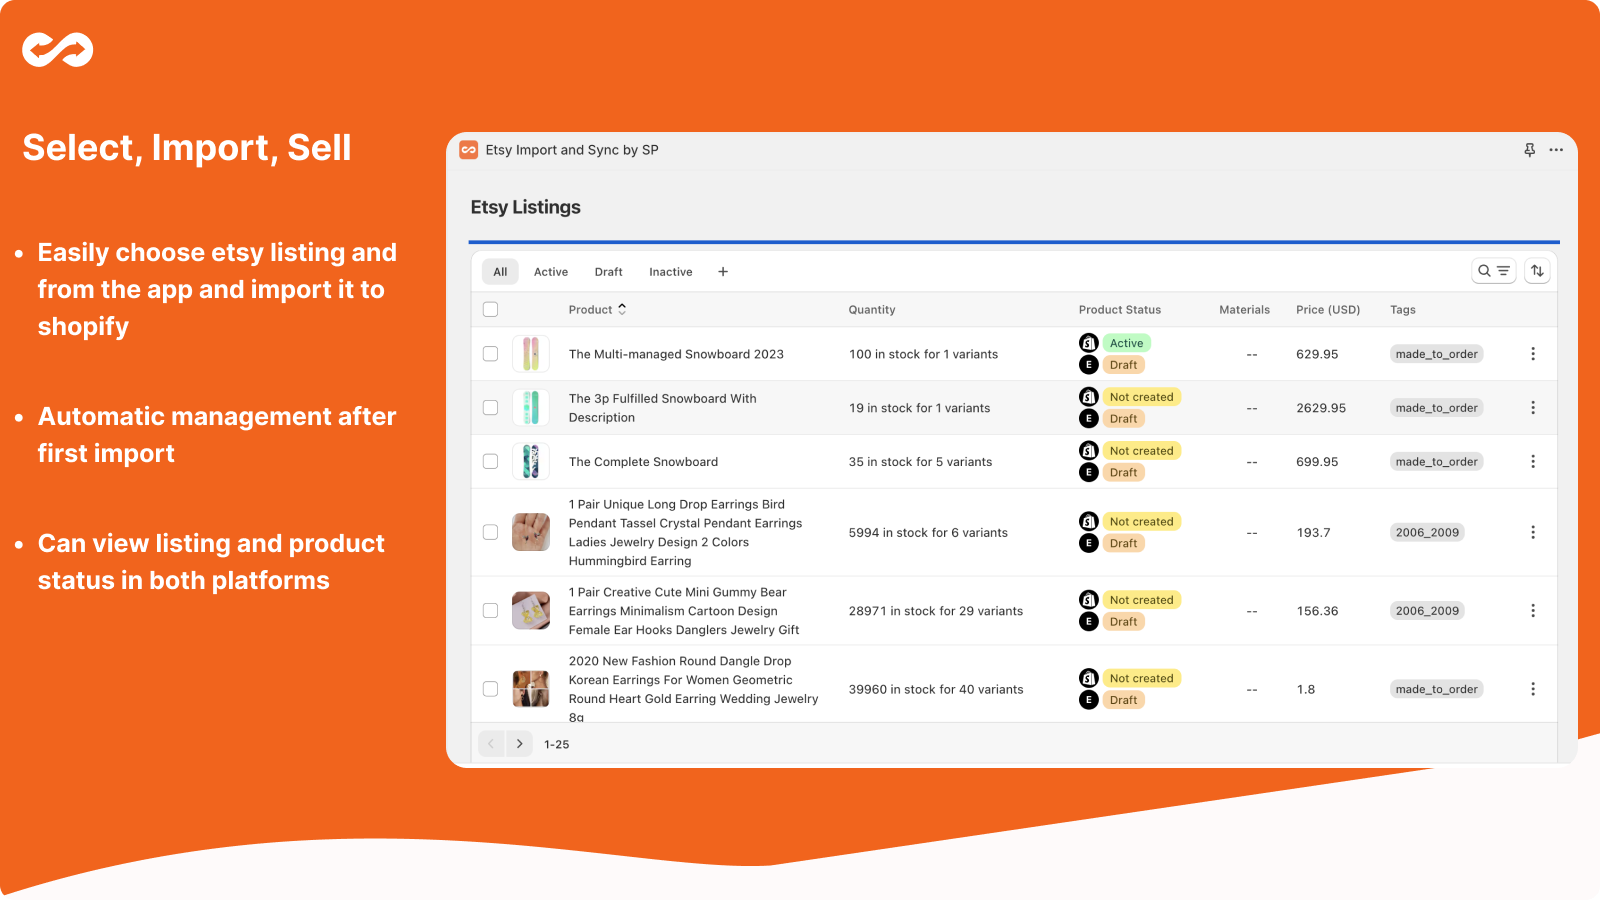The height and width of the screenshot is (900, 1600).
Task: Open row actions for The Complete Snowboard
Action: click(x=1533, y=462)
